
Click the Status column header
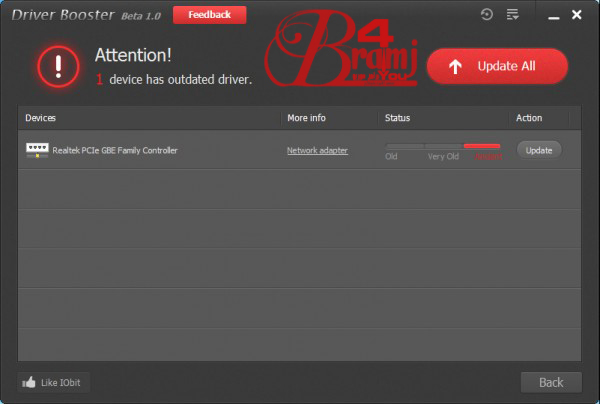click(397, 118)
